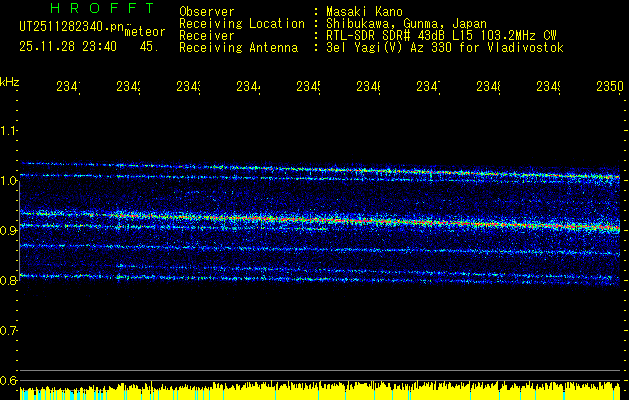
Task: Click the 0.7 frequency axis tick
Action: click(x=9, y=330)
